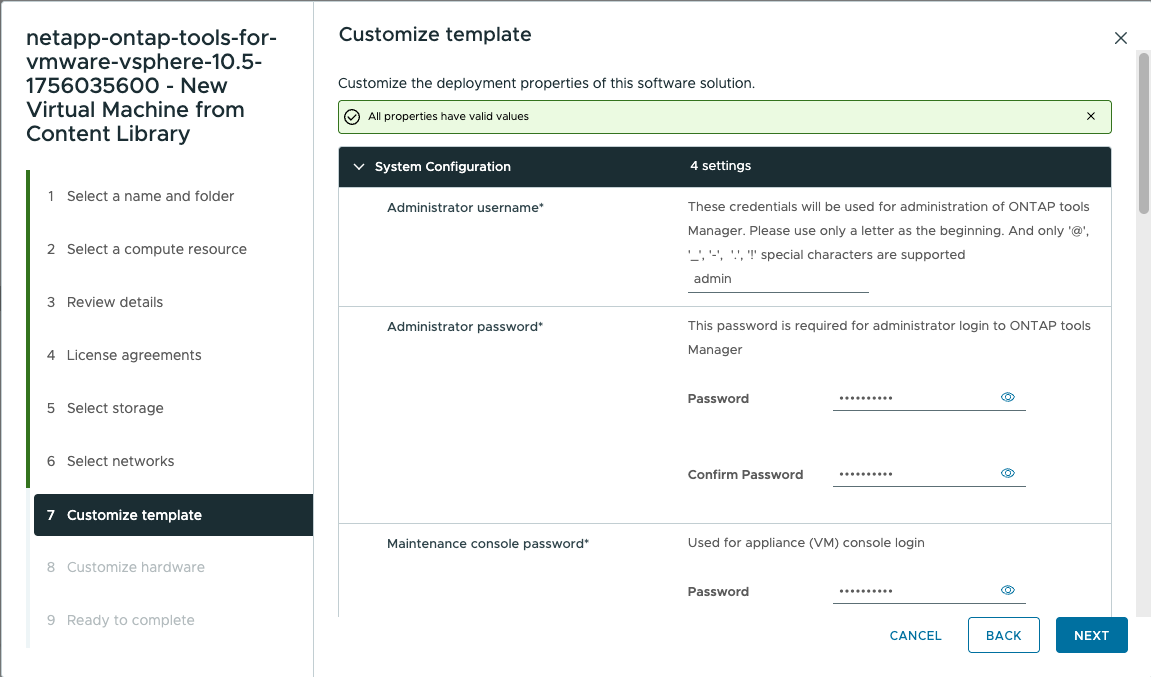Jump to the 'Review details' step
1151x677 pixels.
click(114, 302)
